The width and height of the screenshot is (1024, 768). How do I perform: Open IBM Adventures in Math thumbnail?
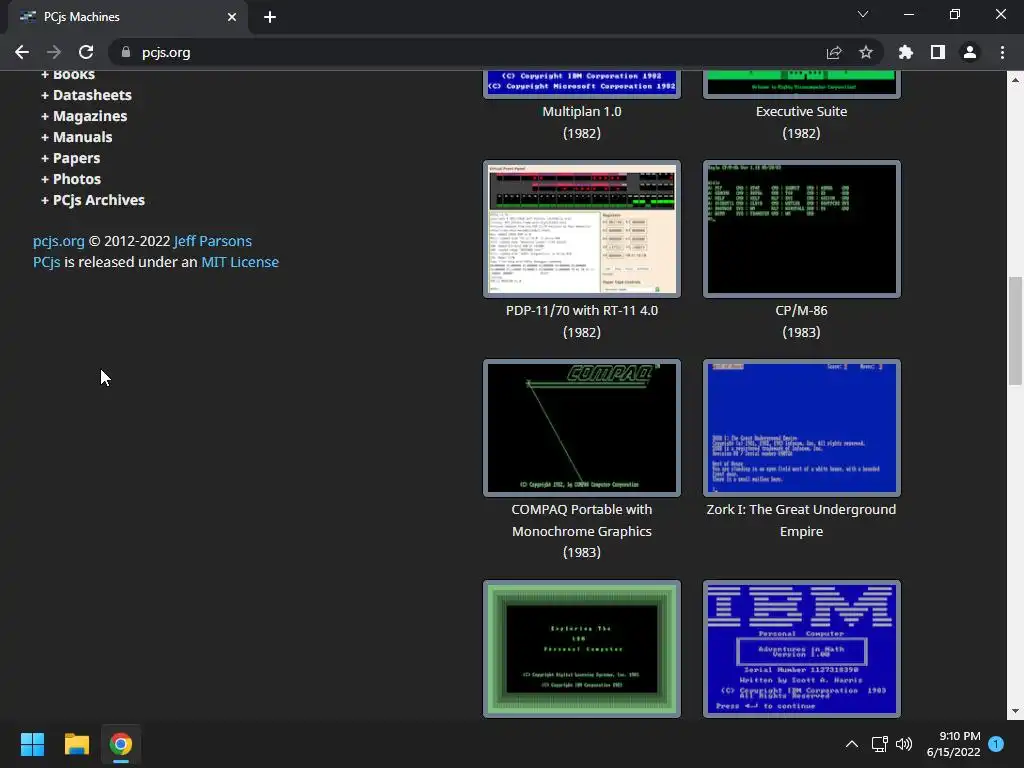point(801,648)
